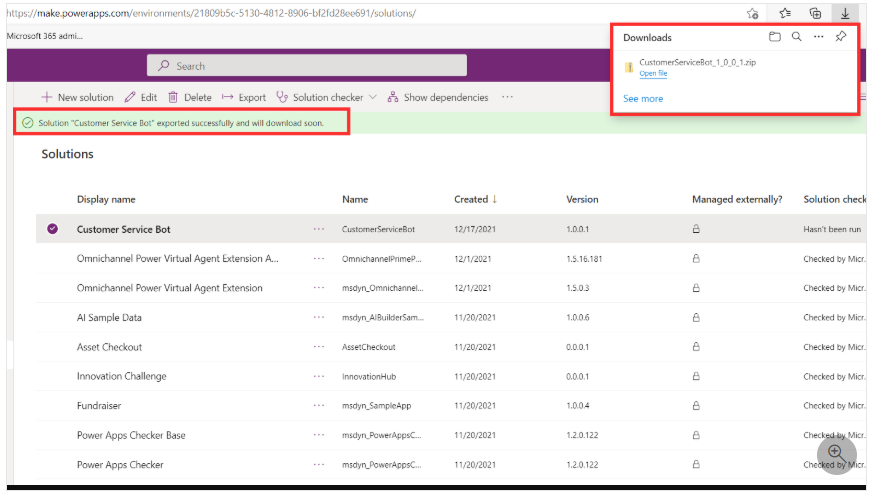
Task: Open Customer Service Bot solution
Action: [x=124, y=229]
